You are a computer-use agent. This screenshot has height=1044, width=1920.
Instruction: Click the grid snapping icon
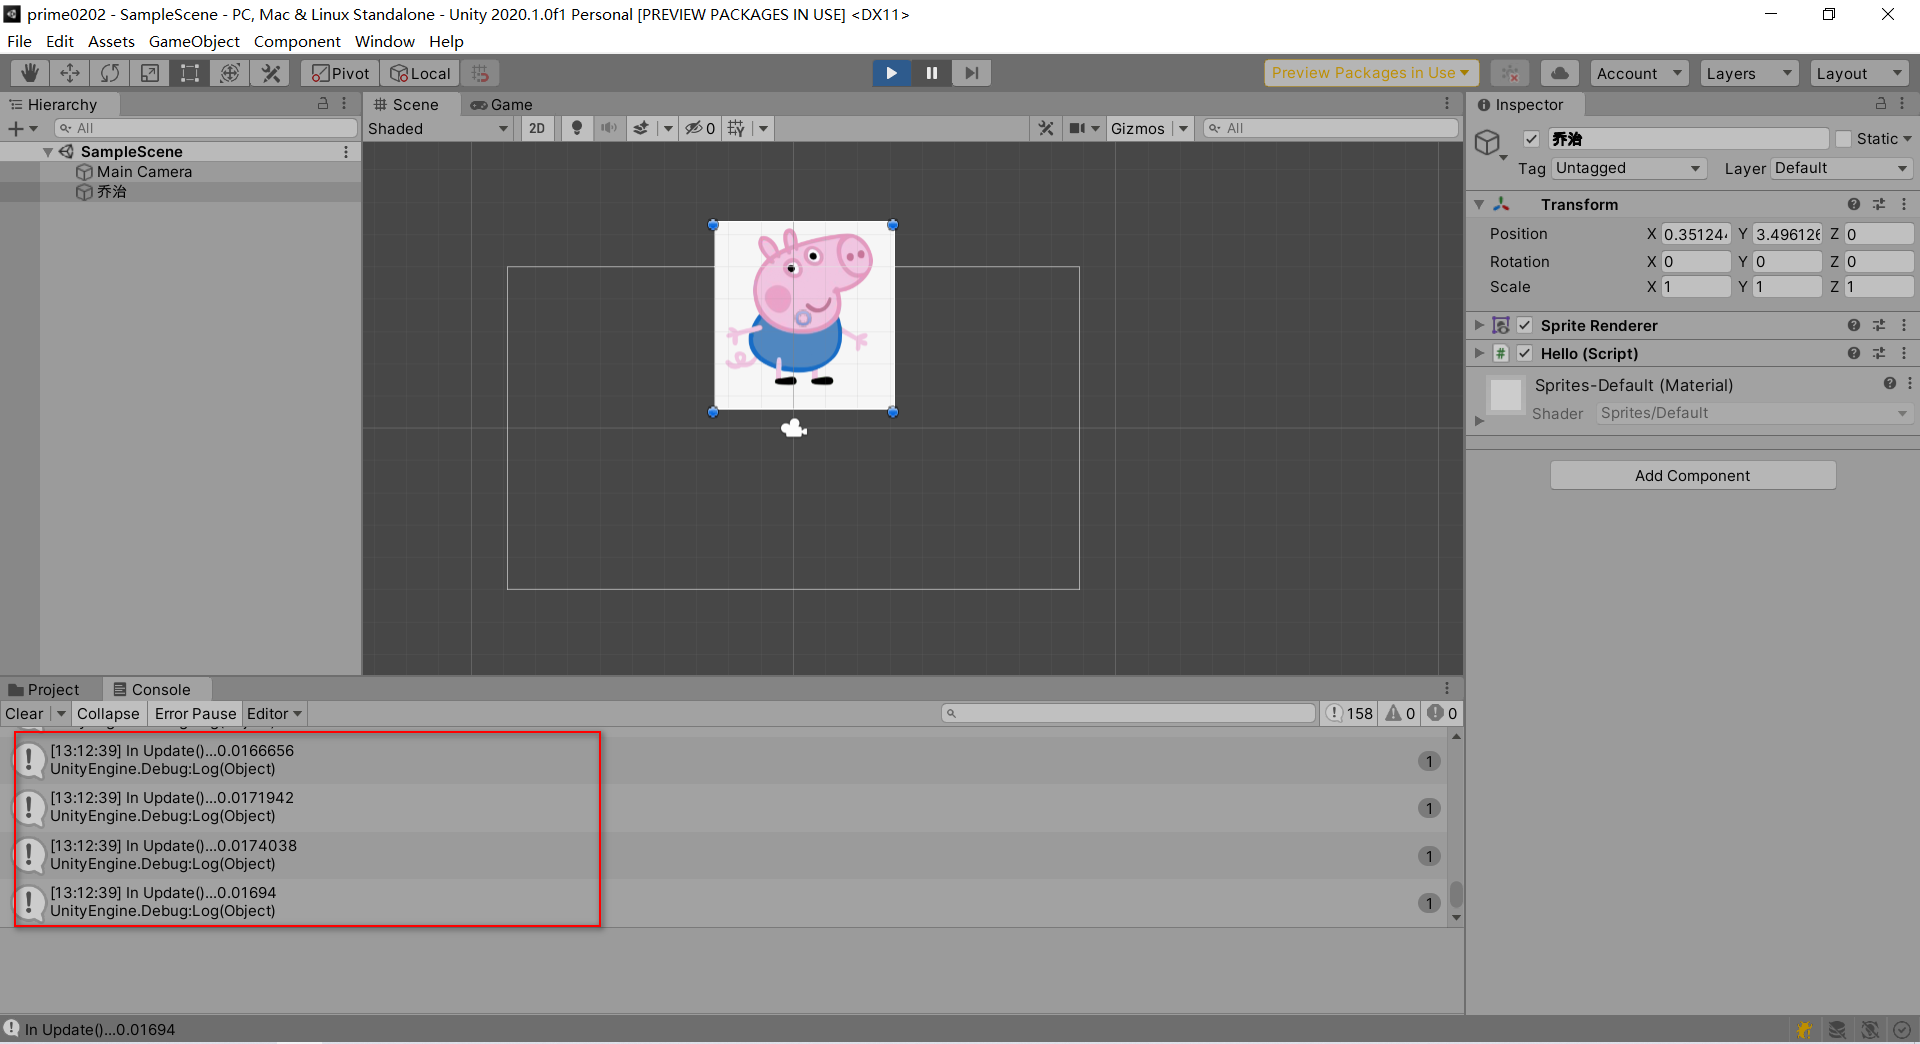click(x=481, y=73)
